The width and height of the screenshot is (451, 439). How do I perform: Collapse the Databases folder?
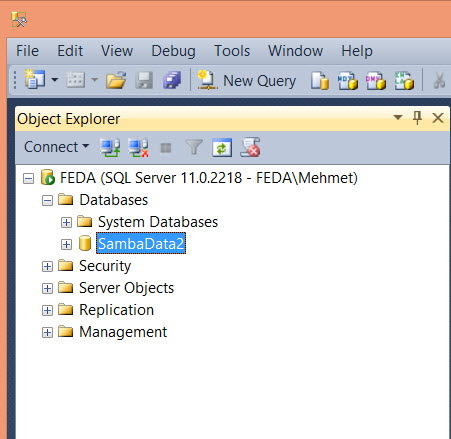click(47, 200)
